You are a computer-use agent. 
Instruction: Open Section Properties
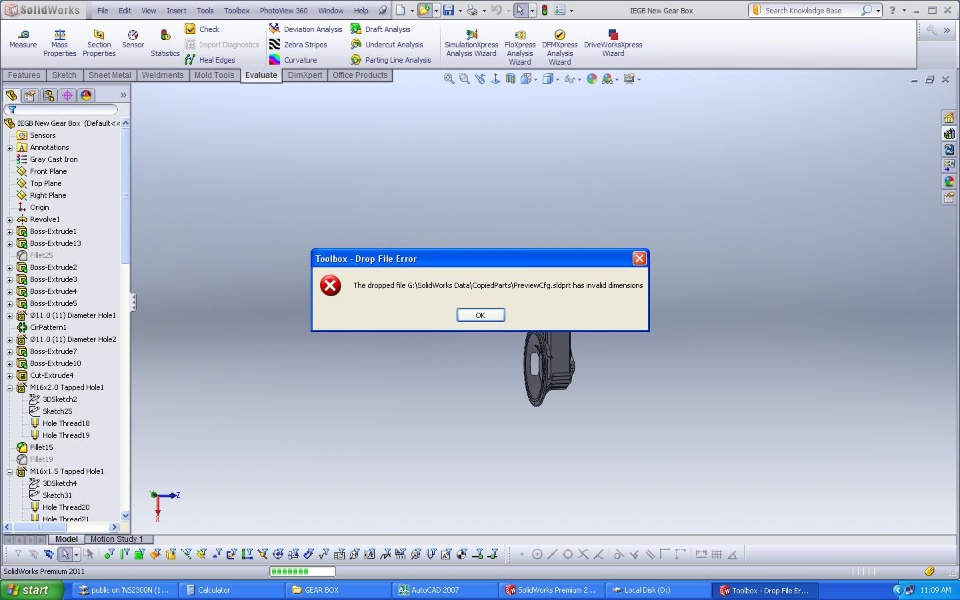[x=99, y=43]
